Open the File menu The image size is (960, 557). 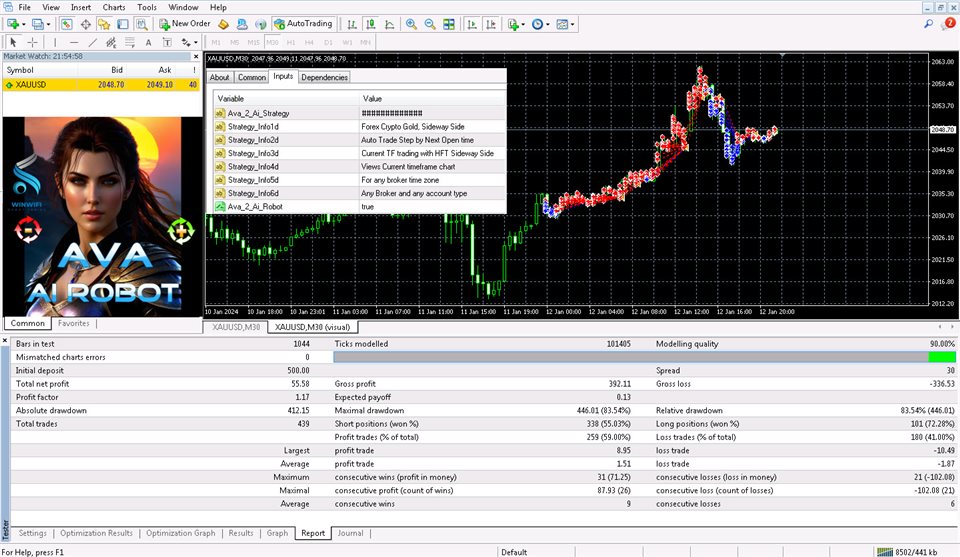click(24, 7)
